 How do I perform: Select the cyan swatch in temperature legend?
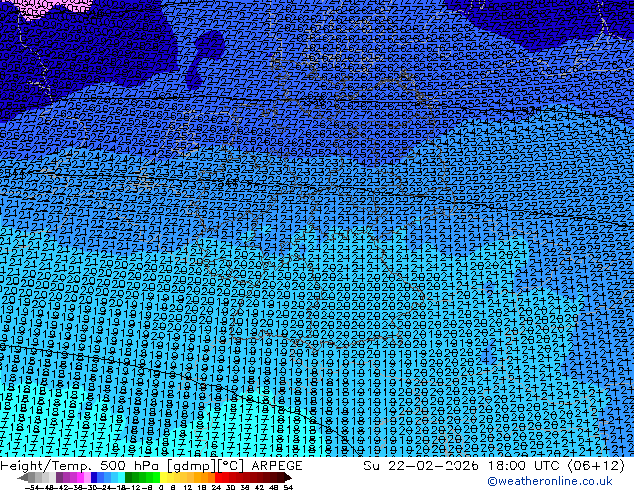[x=121, y=477]
